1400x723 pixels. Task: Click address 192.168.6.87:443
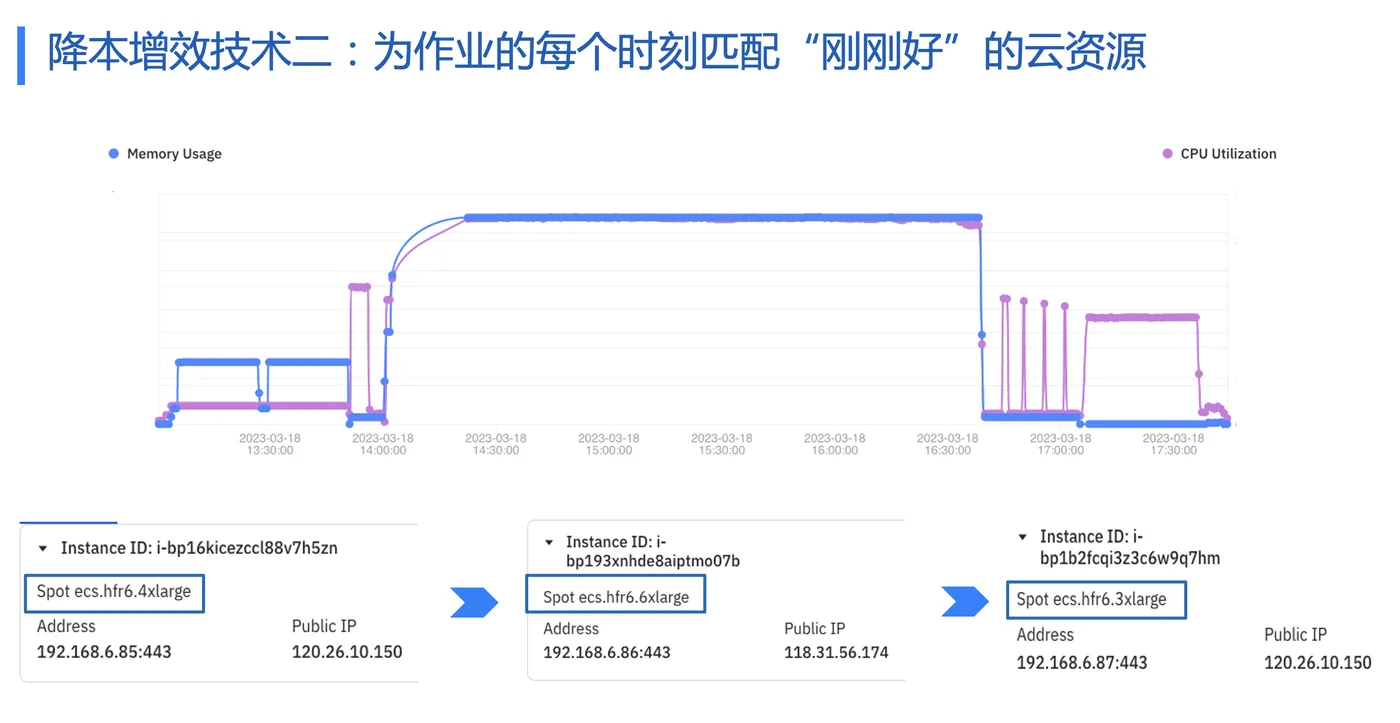[x=1082, y=663]
